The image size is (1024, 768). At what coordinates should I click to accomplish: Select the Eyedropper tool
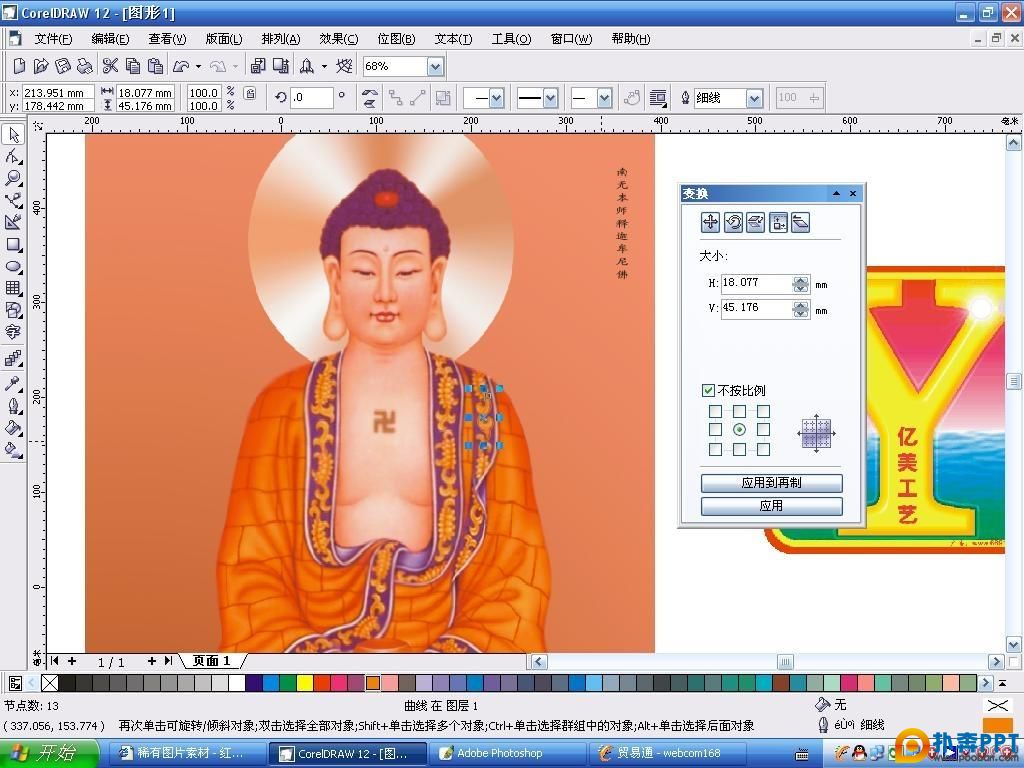click(x=13, y=384)
